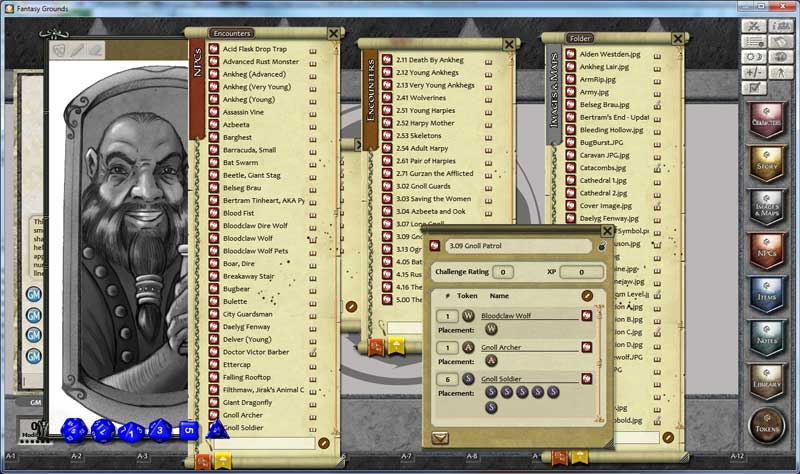Open the Library sidebar panel
This screenshot has width=800, height=474.
767,381
